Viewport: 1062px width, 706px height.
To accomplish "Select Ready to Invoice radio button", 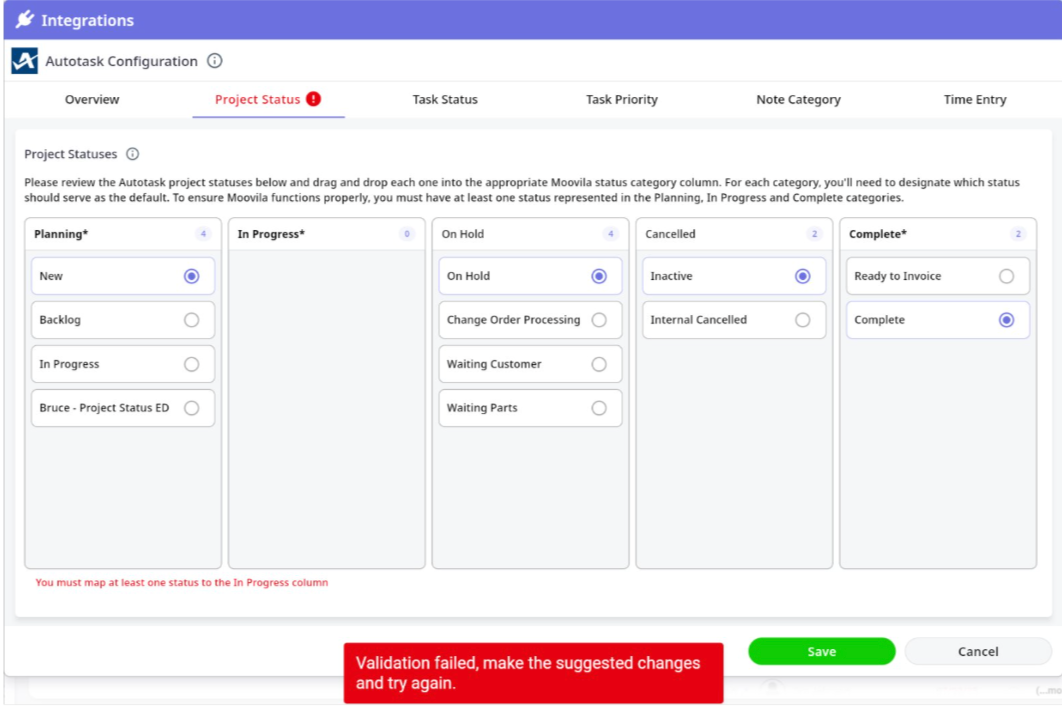I will tap(1006, 276).
